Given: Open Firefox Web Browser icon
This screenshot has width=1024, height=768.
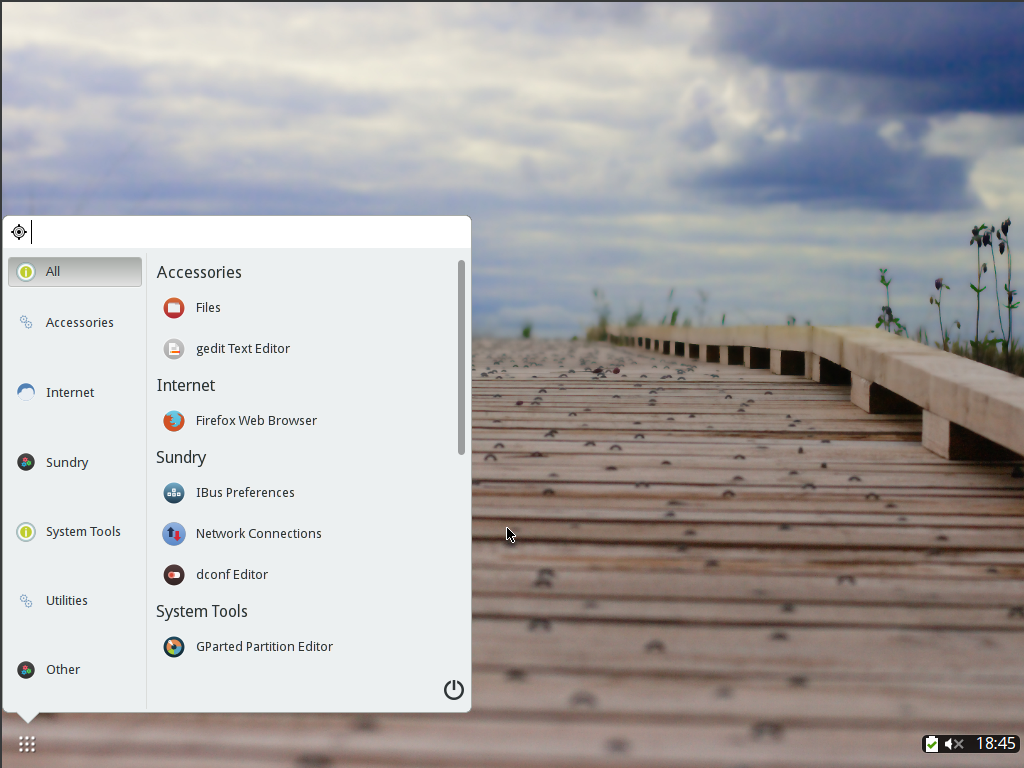Looking at the screenshot, I should point(174,421).
